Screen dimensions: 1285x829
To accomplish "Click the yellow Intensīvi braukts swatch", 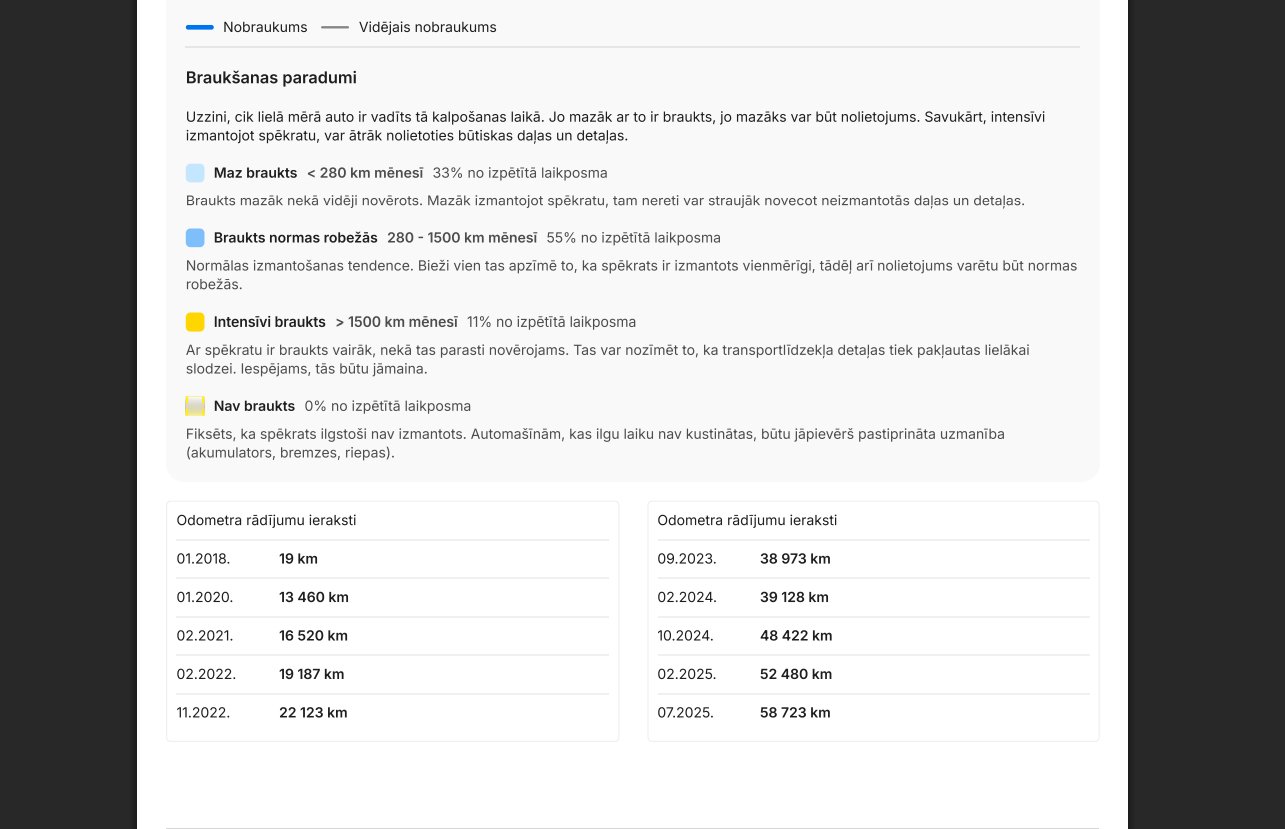I will click(x=195, y=322).
